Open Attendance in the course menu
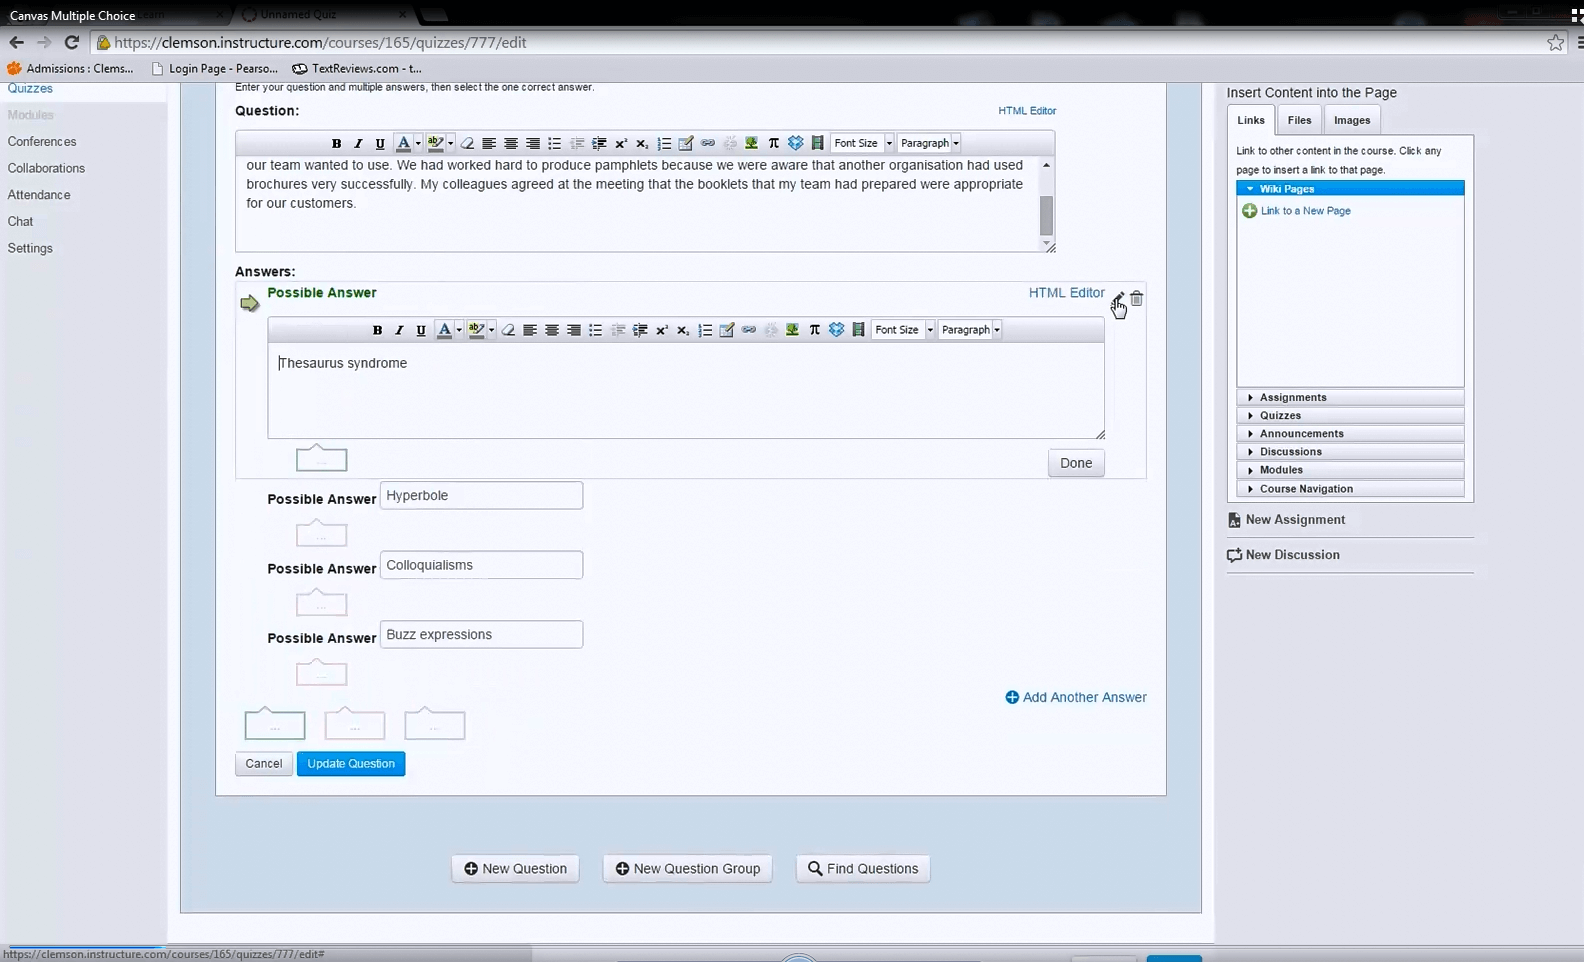Viewport: 1584px width, 962px height. [39, 195]
